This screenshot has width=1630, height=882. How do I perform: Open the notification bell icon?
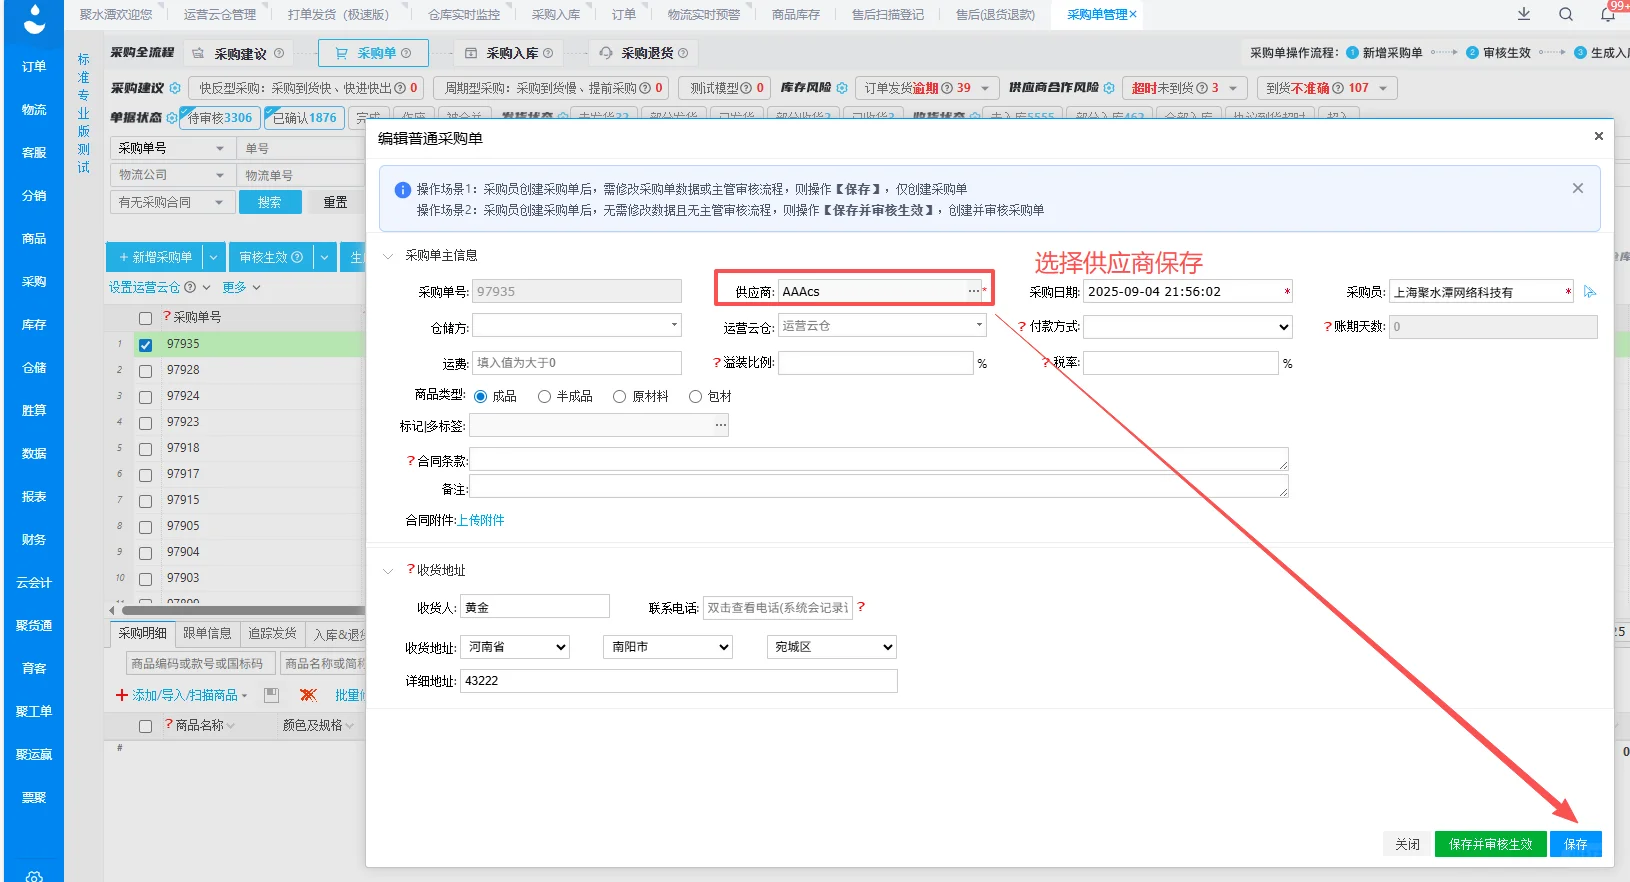pos(1608,14)
